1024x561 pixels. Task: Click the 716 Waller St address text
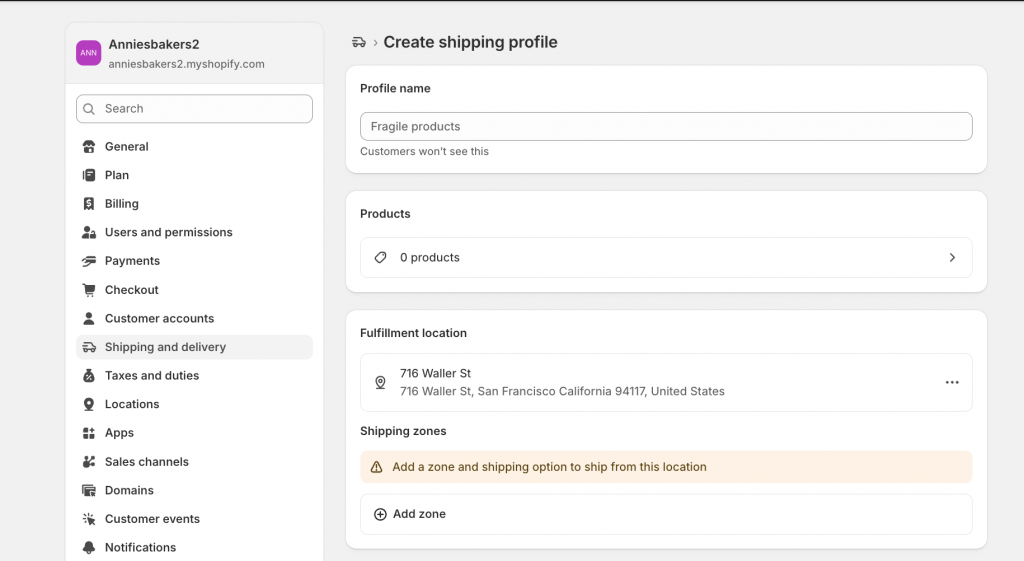click(562, 391)
